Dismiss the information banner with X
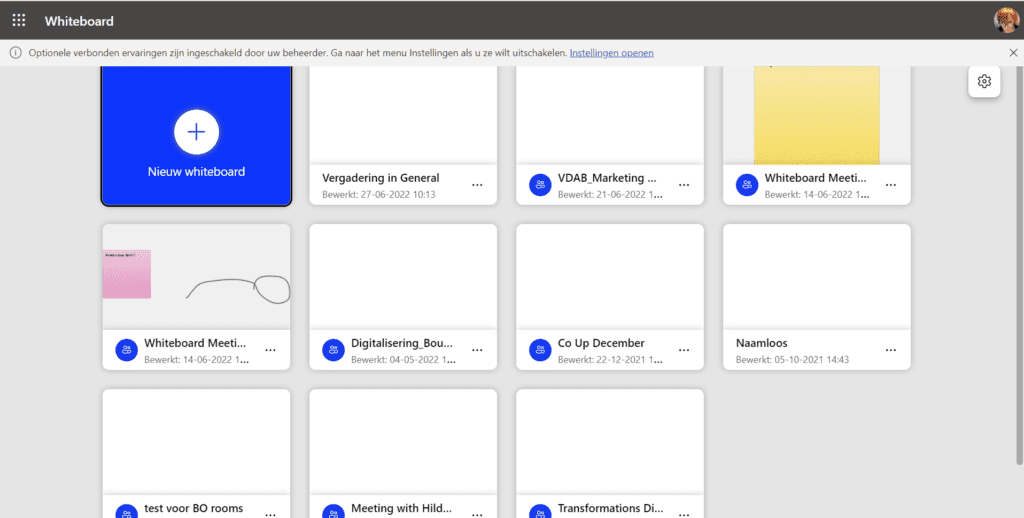 (1013, 53)
